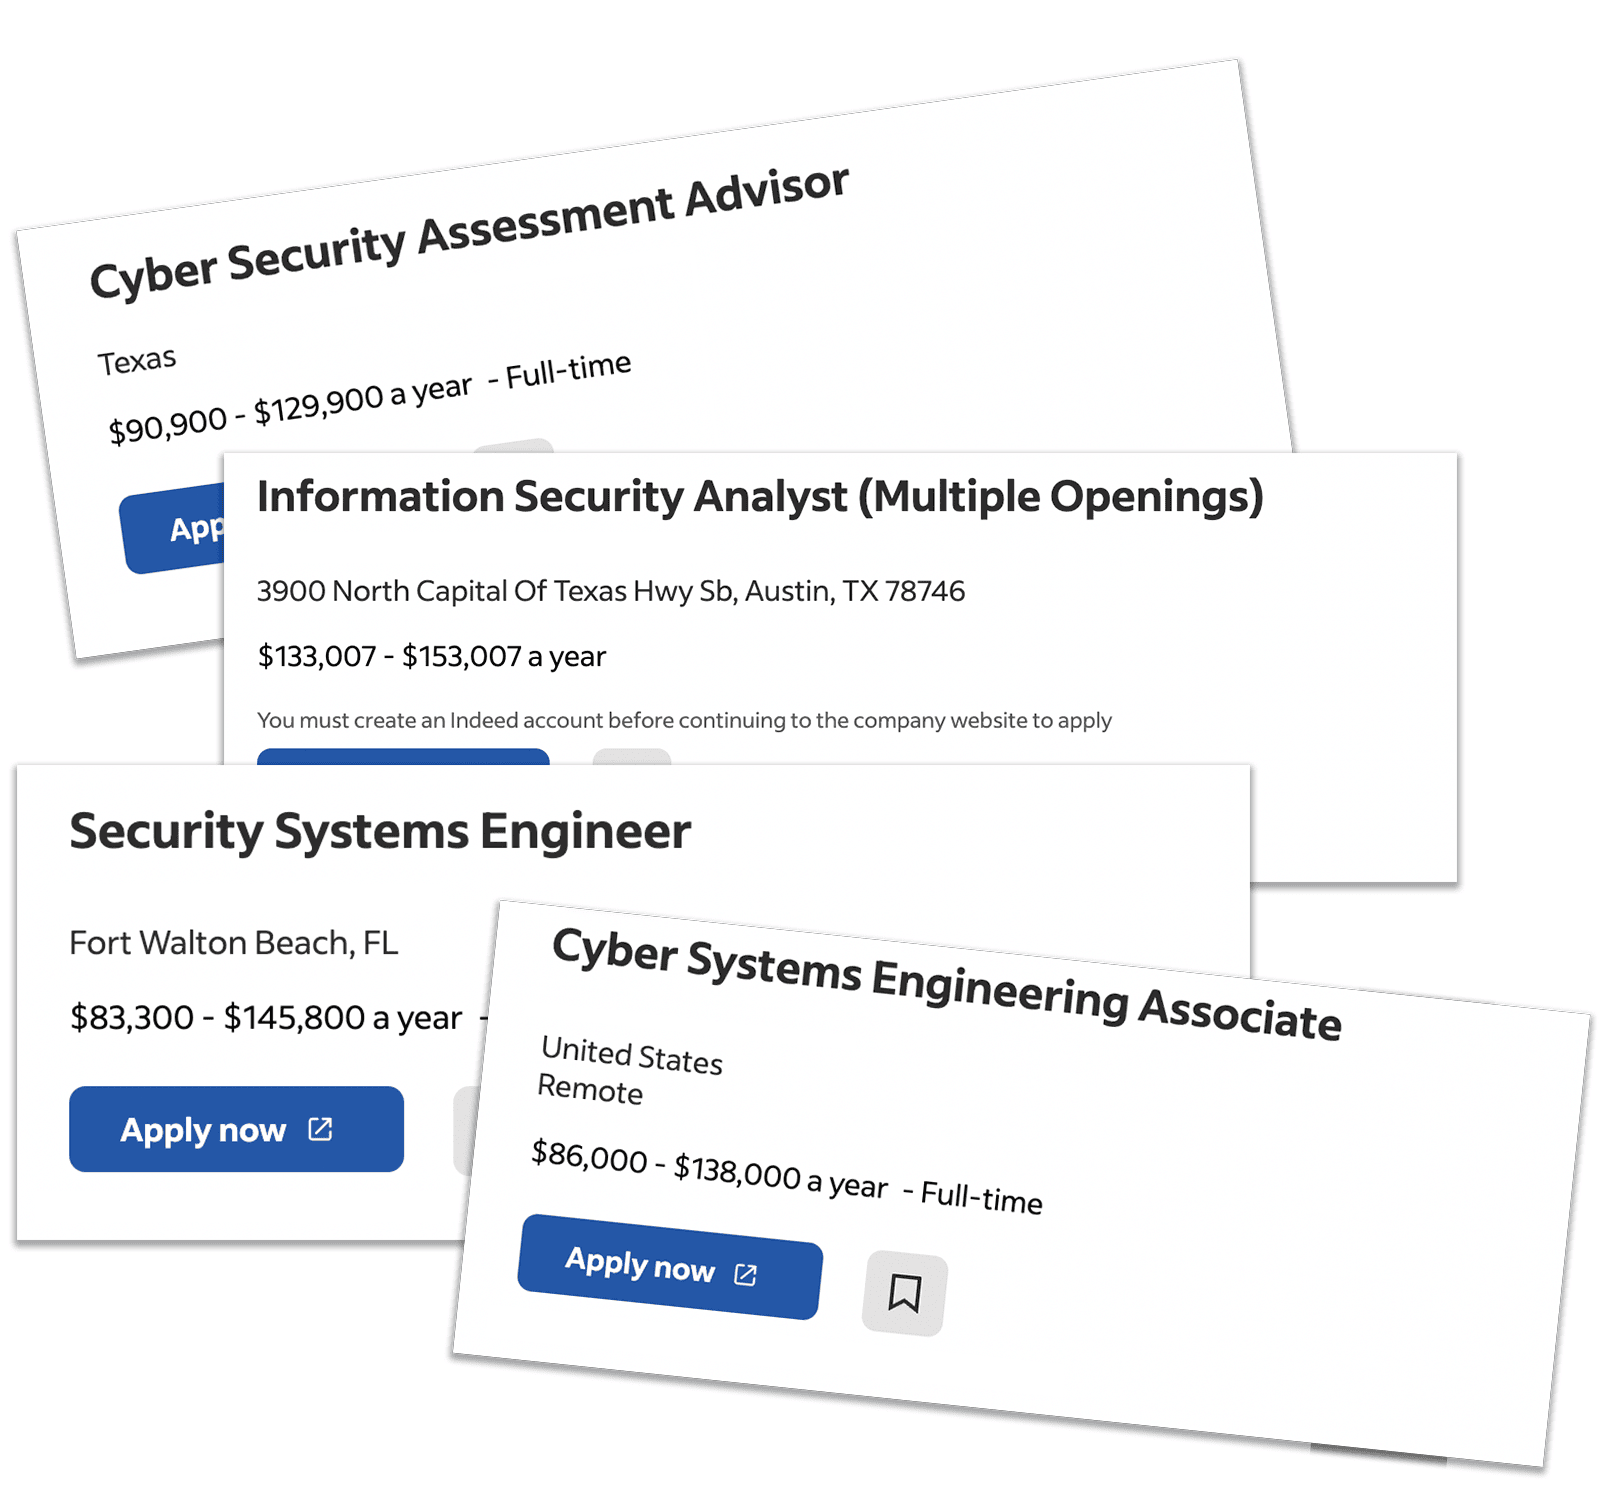The height and width of the screenshot is (1512, 1609).
Task: Open the Information Security Analyst (Multiple Openings) title
Action: pyautogui.click(x=760, y=497)
